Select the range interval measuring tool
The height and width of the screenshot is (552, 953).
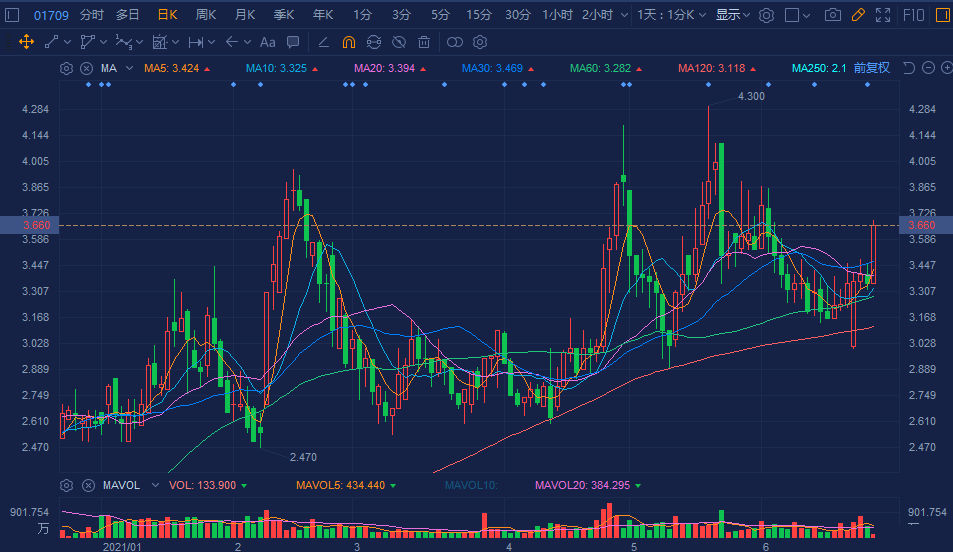click(196, 42)
